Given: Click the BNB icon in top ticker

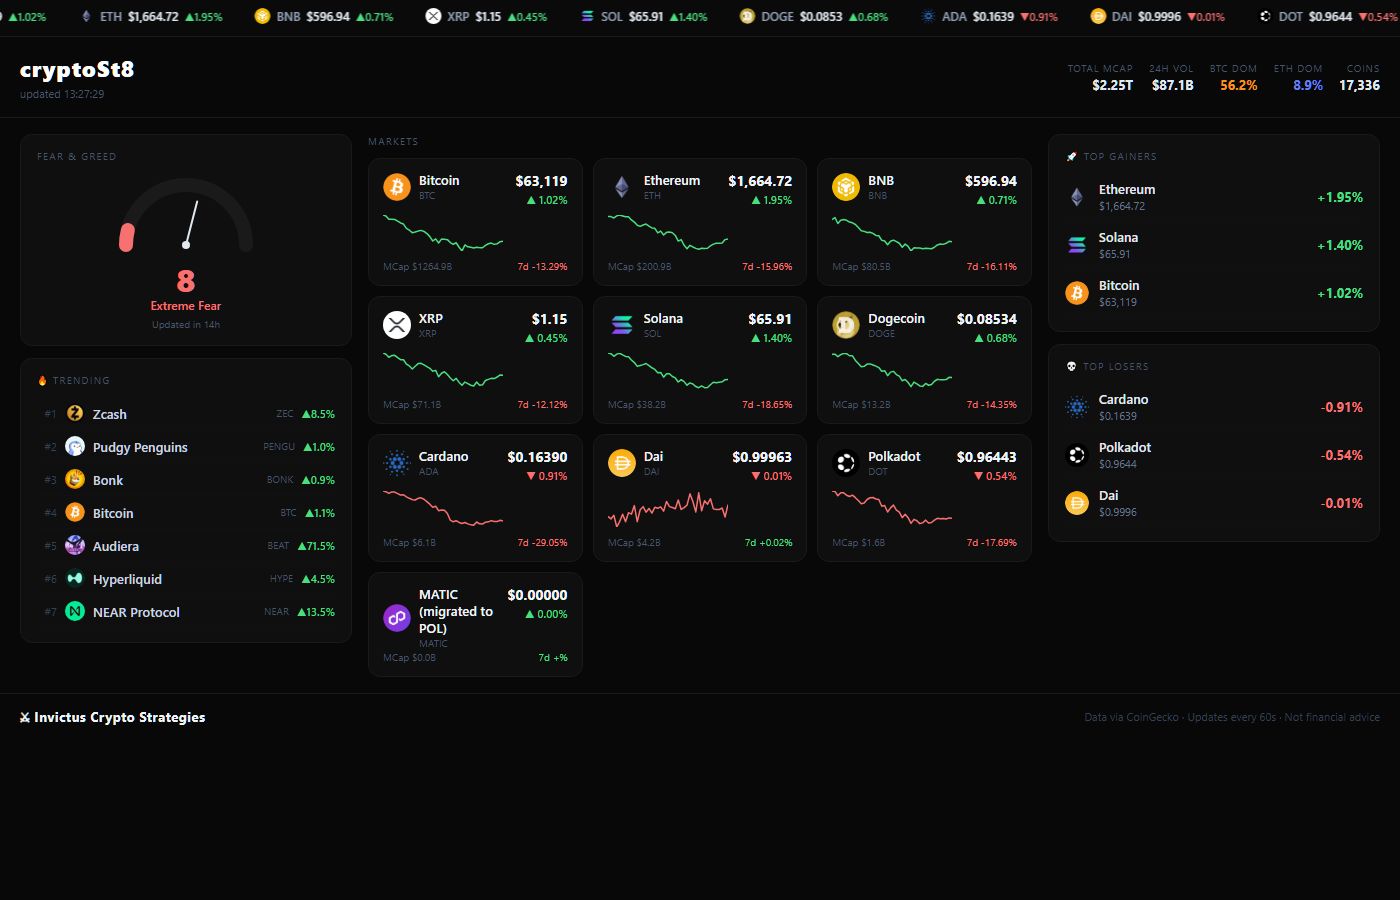Looking at the screenshot, I should (262, 16).
